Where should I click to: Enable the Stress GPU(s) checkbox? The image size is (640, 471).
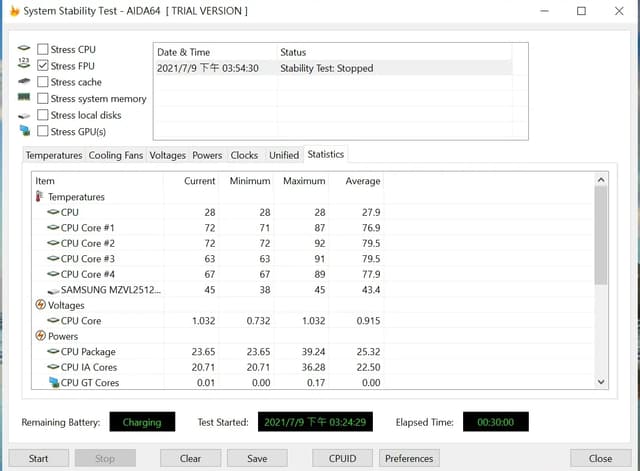[42, 131]
